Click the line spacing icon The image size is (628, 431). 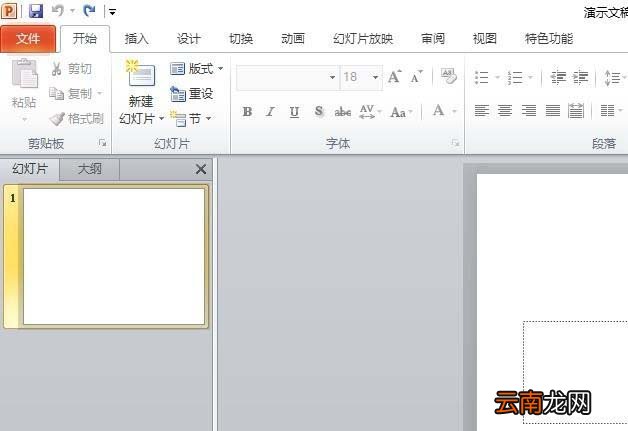pos(613,78)
